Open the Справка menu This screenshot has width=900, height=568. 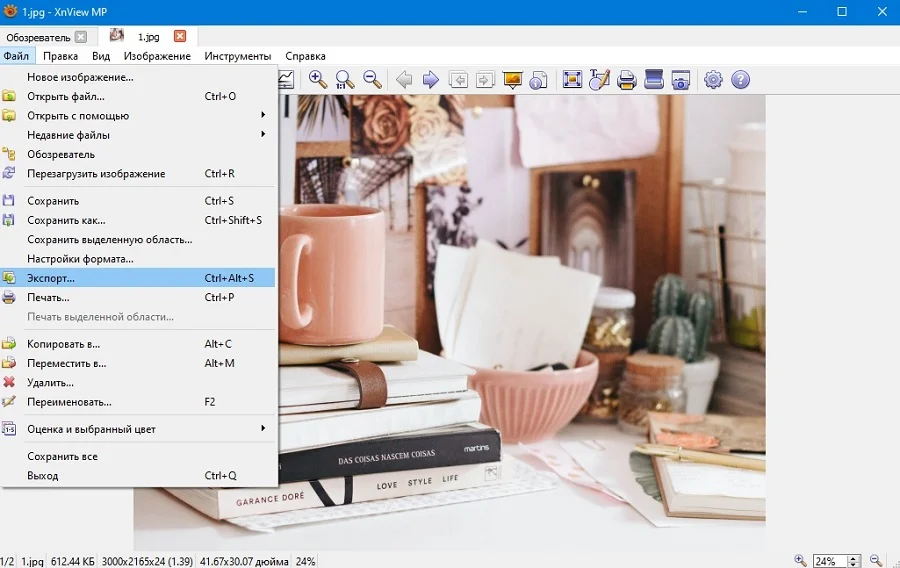pyautogui.click(x=305, y=56)
